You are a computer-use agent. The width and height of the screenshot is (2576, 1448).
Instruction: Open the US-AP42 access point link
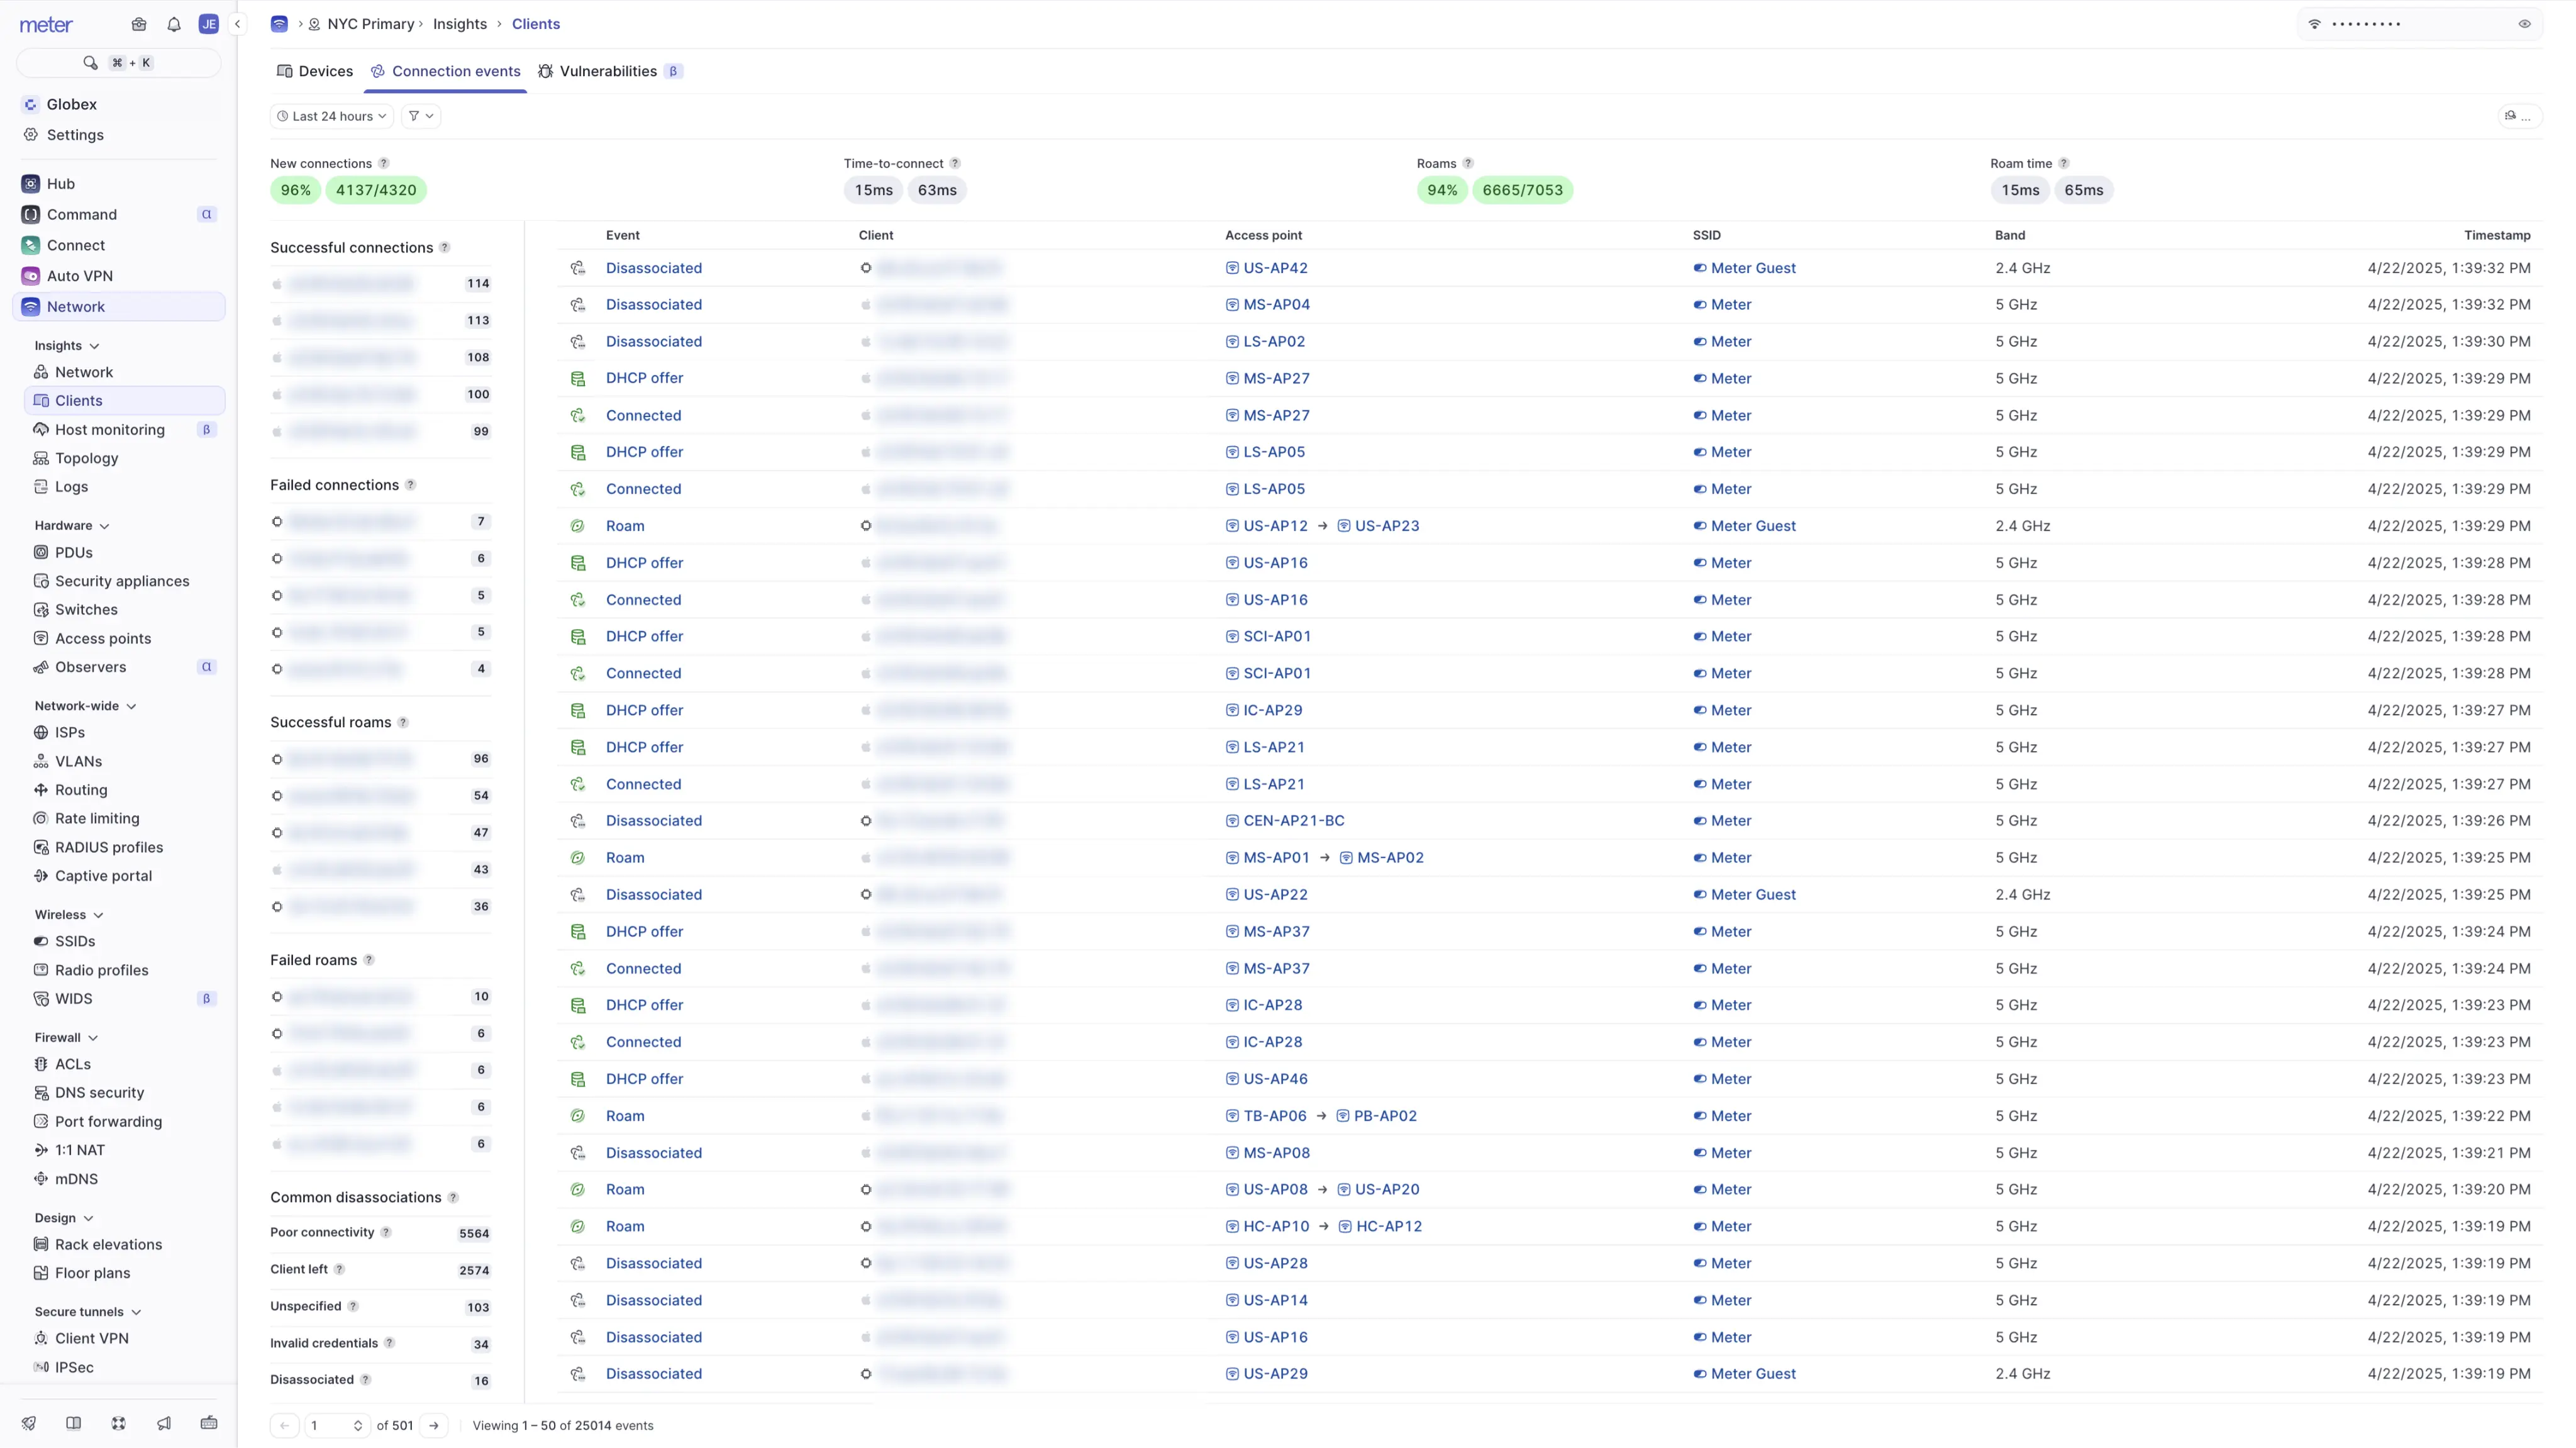(x=1275, y=268)
